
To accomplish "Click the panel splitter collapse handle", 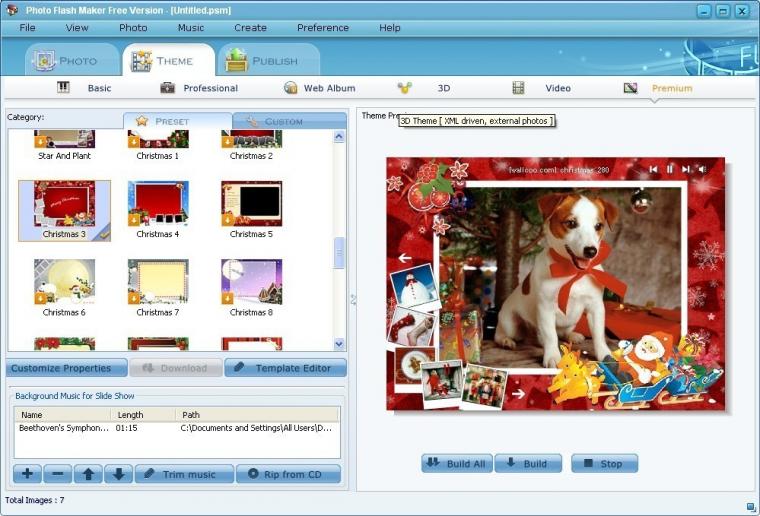I will pyautogui.click(x=353, y=300).
